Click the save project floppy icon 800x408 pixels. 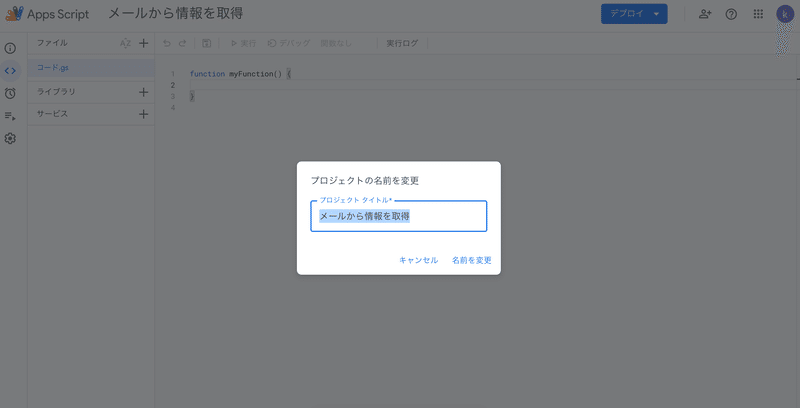click(207, 43)
